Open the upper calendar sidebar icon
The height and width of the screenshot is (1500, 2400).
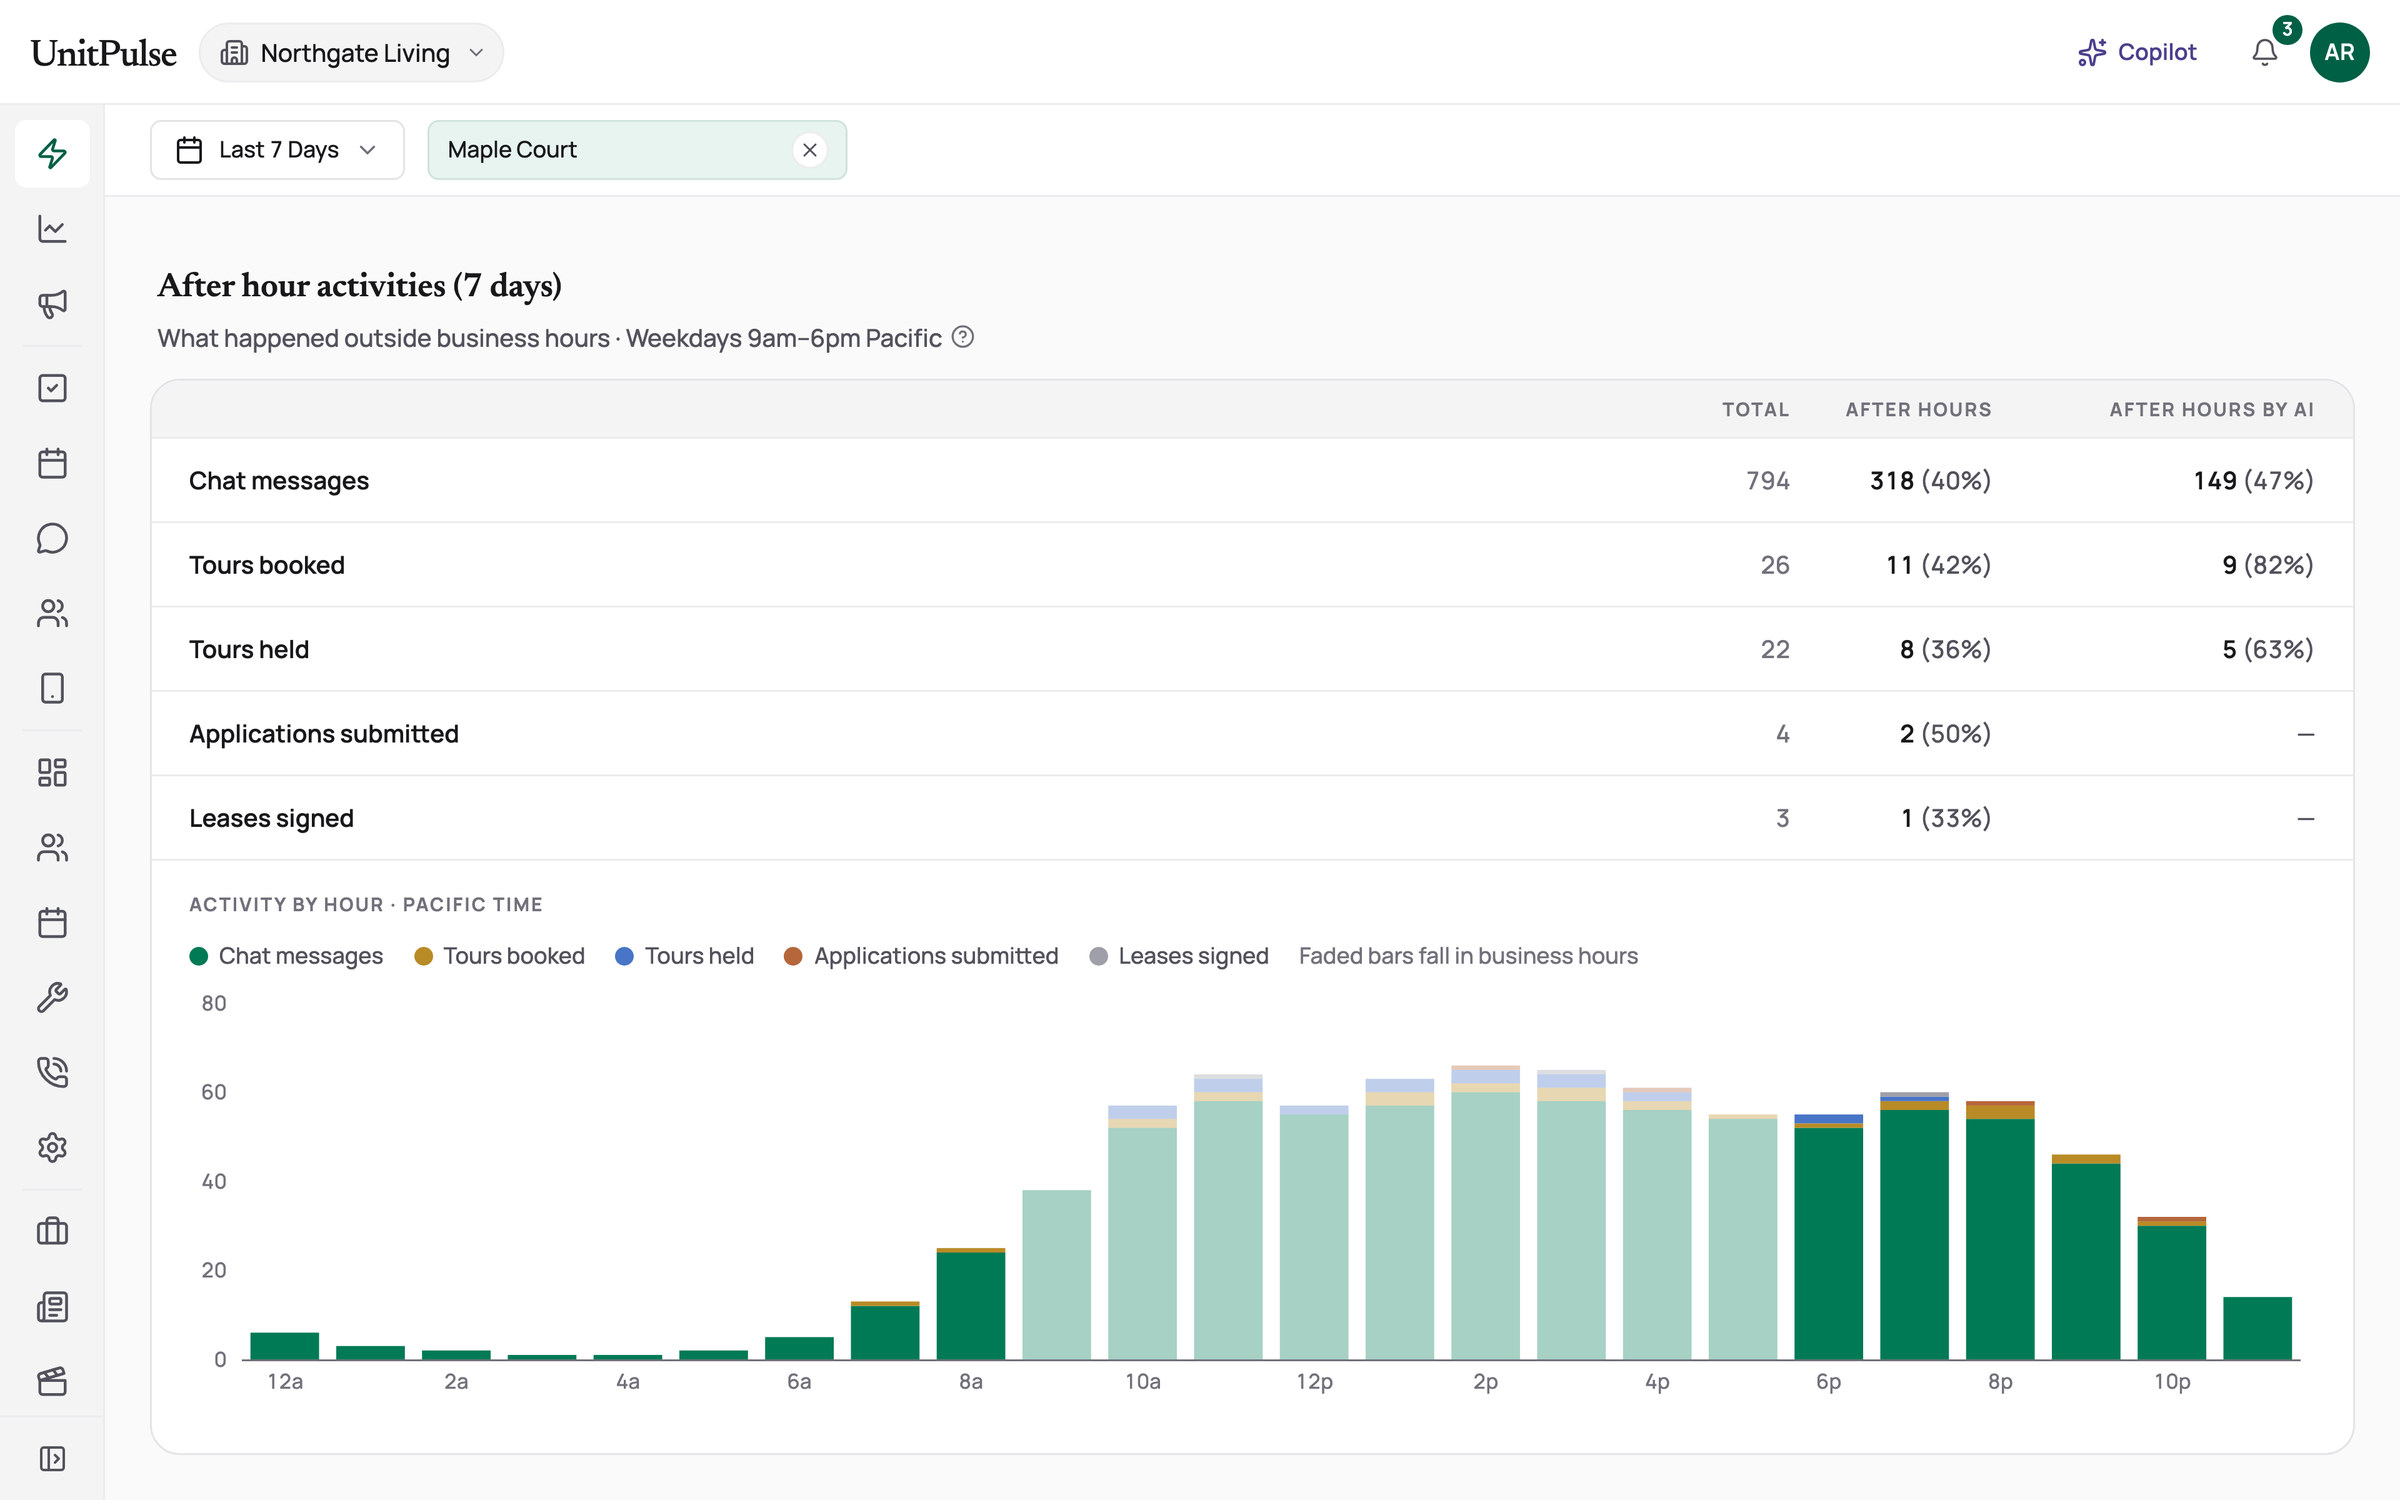pos(52,463)
